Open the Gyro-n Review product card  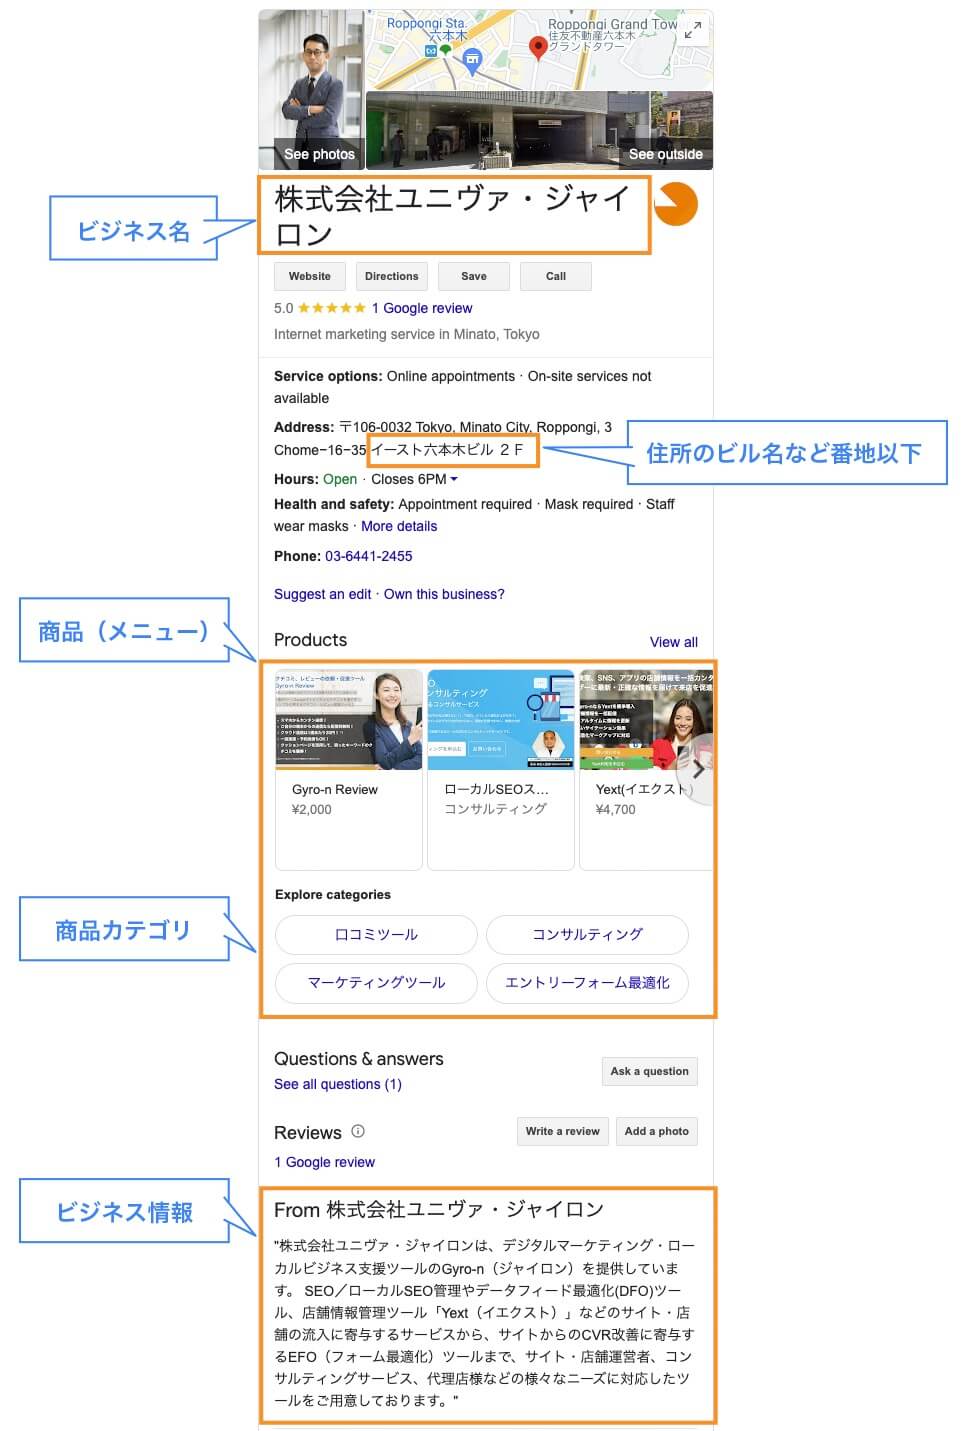pos(349,769)
